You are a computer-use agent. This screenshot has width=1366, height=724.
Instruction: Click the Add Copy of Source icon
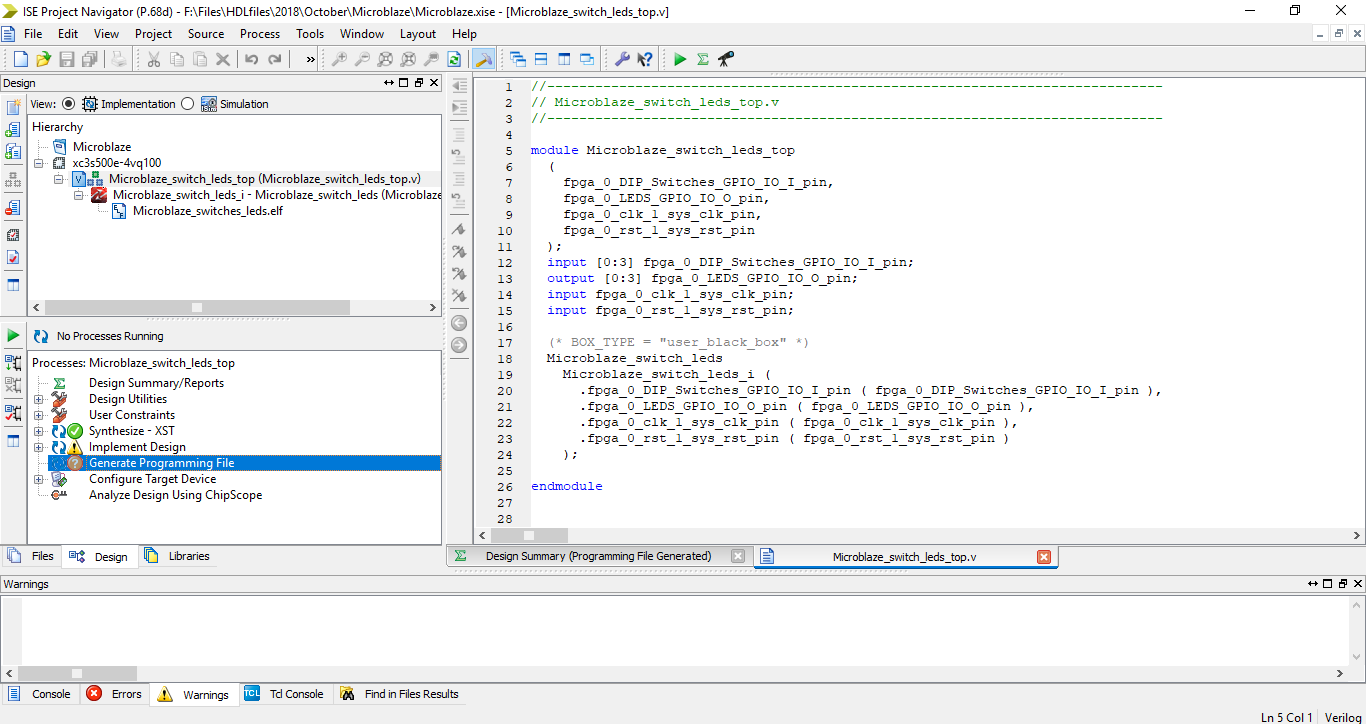pyautogui.click(x=13, y=152)
